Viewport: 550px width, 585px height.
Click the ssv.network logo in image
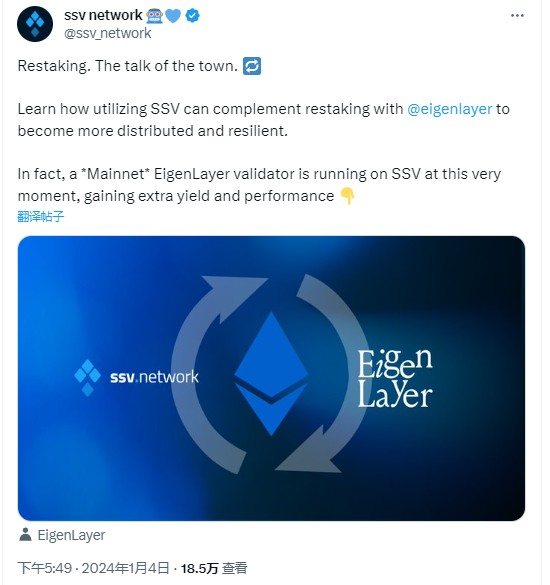pyautogui.click(x=137, y=377)
